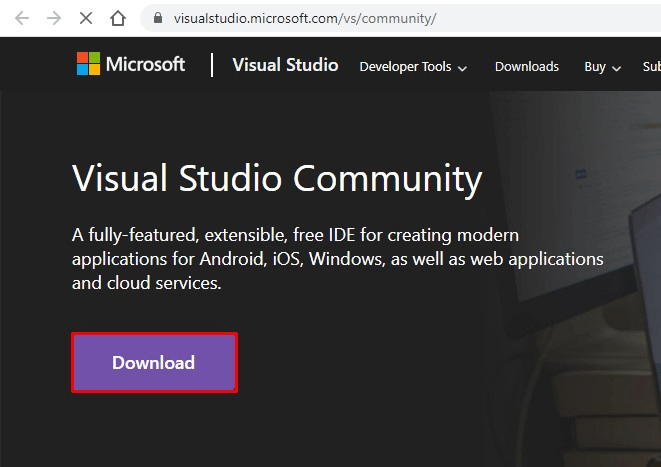
Task: Click the browser forward arrow
Action: [x=54, y=18]
